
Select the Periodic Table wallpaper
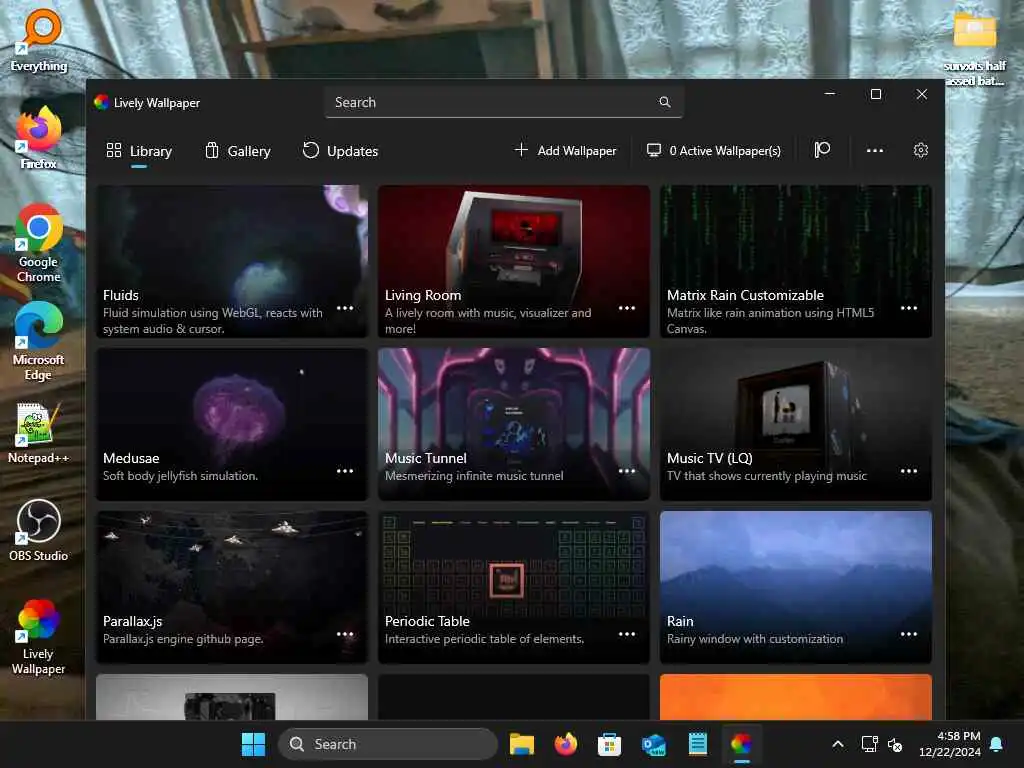coord(514,587)
